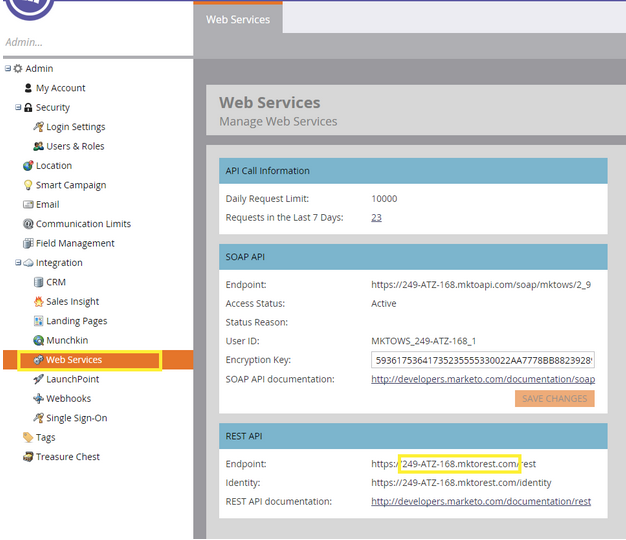Click the Integration cloud icon
Image resolution: width=626 pixels, height=540 pixels.
tap(28, 263)
